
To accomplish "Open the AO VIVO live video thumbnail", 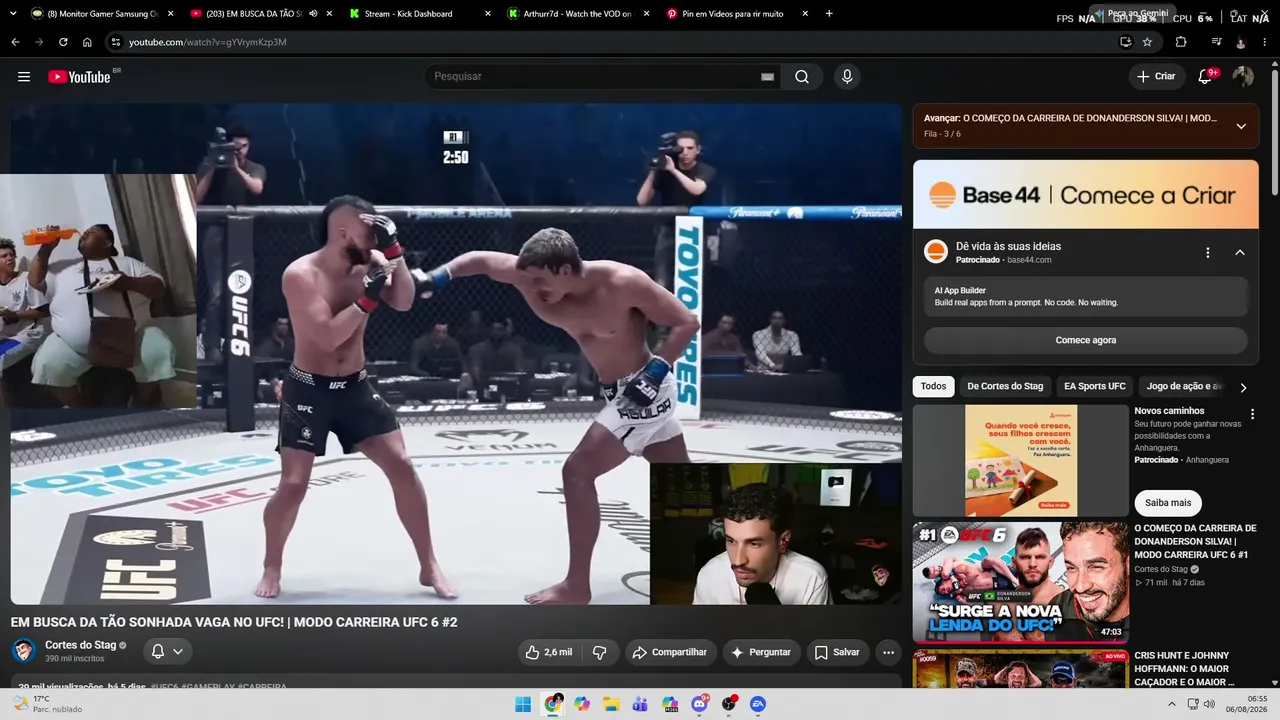I will click(1021, 669).
